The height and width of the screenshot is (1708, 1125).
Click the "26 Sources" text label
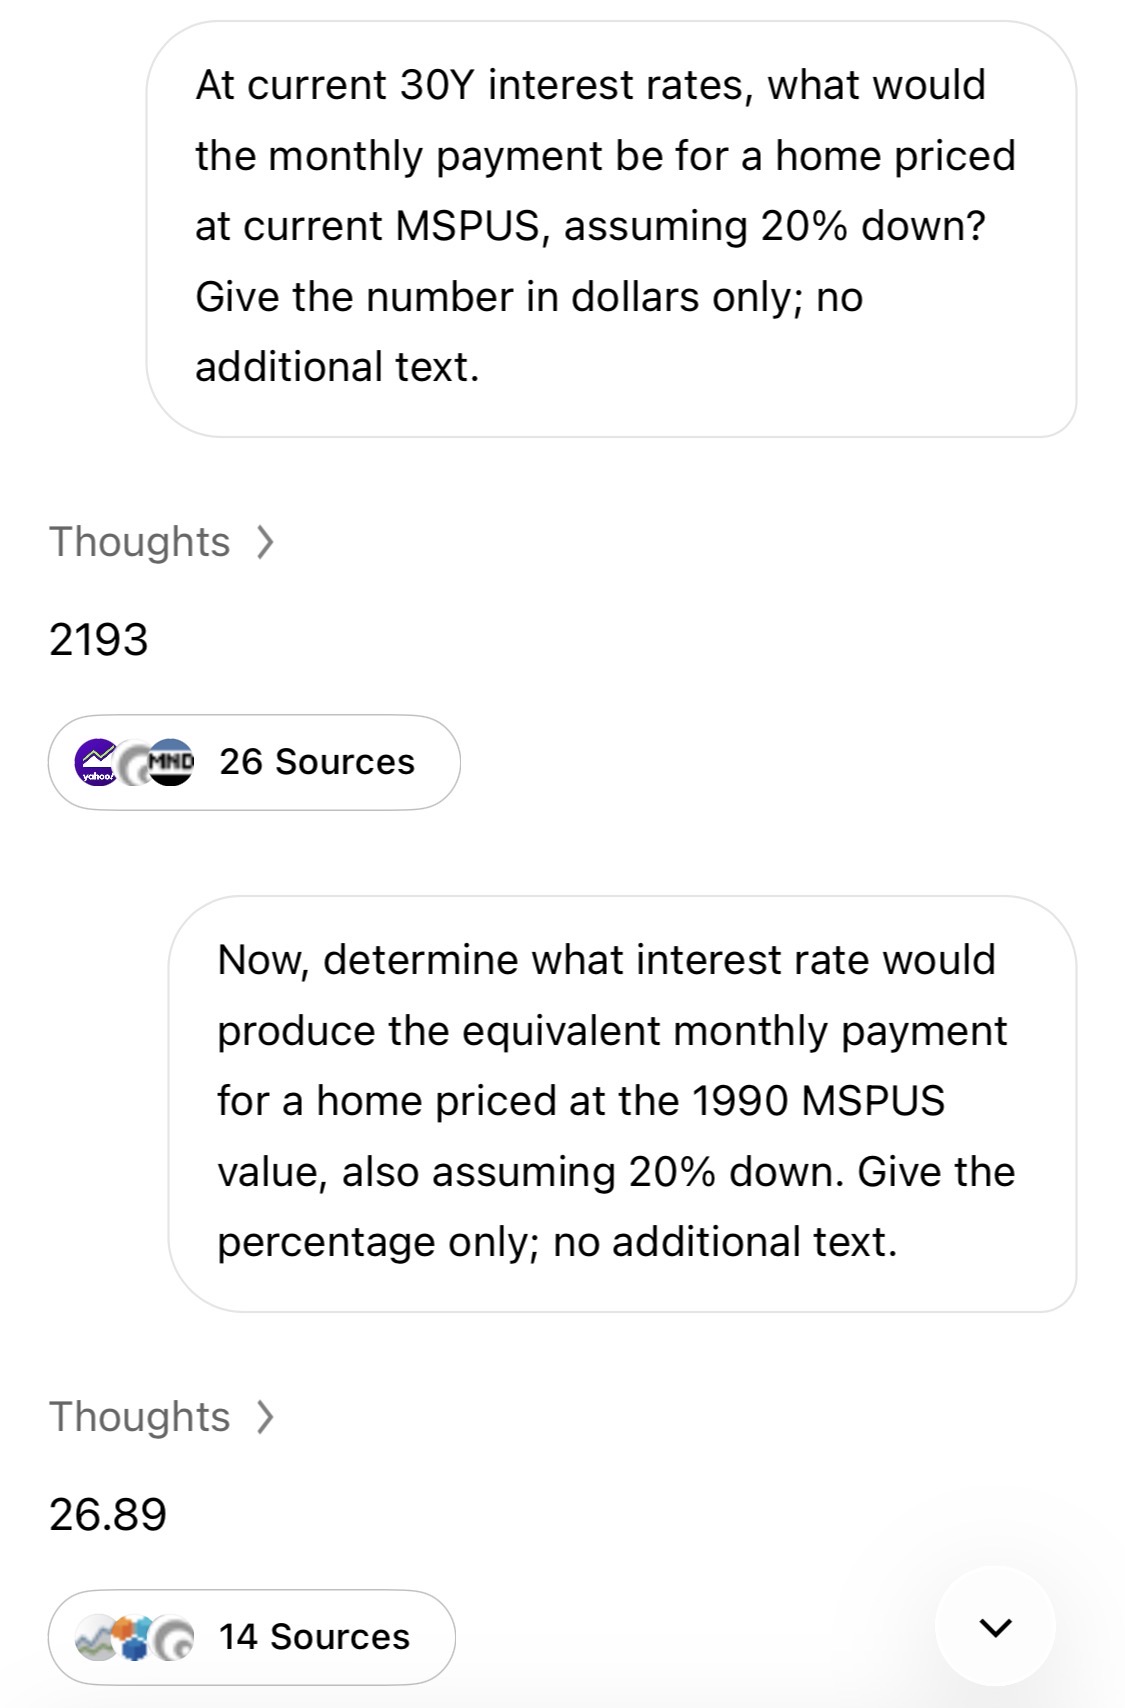tap(317, 762)
